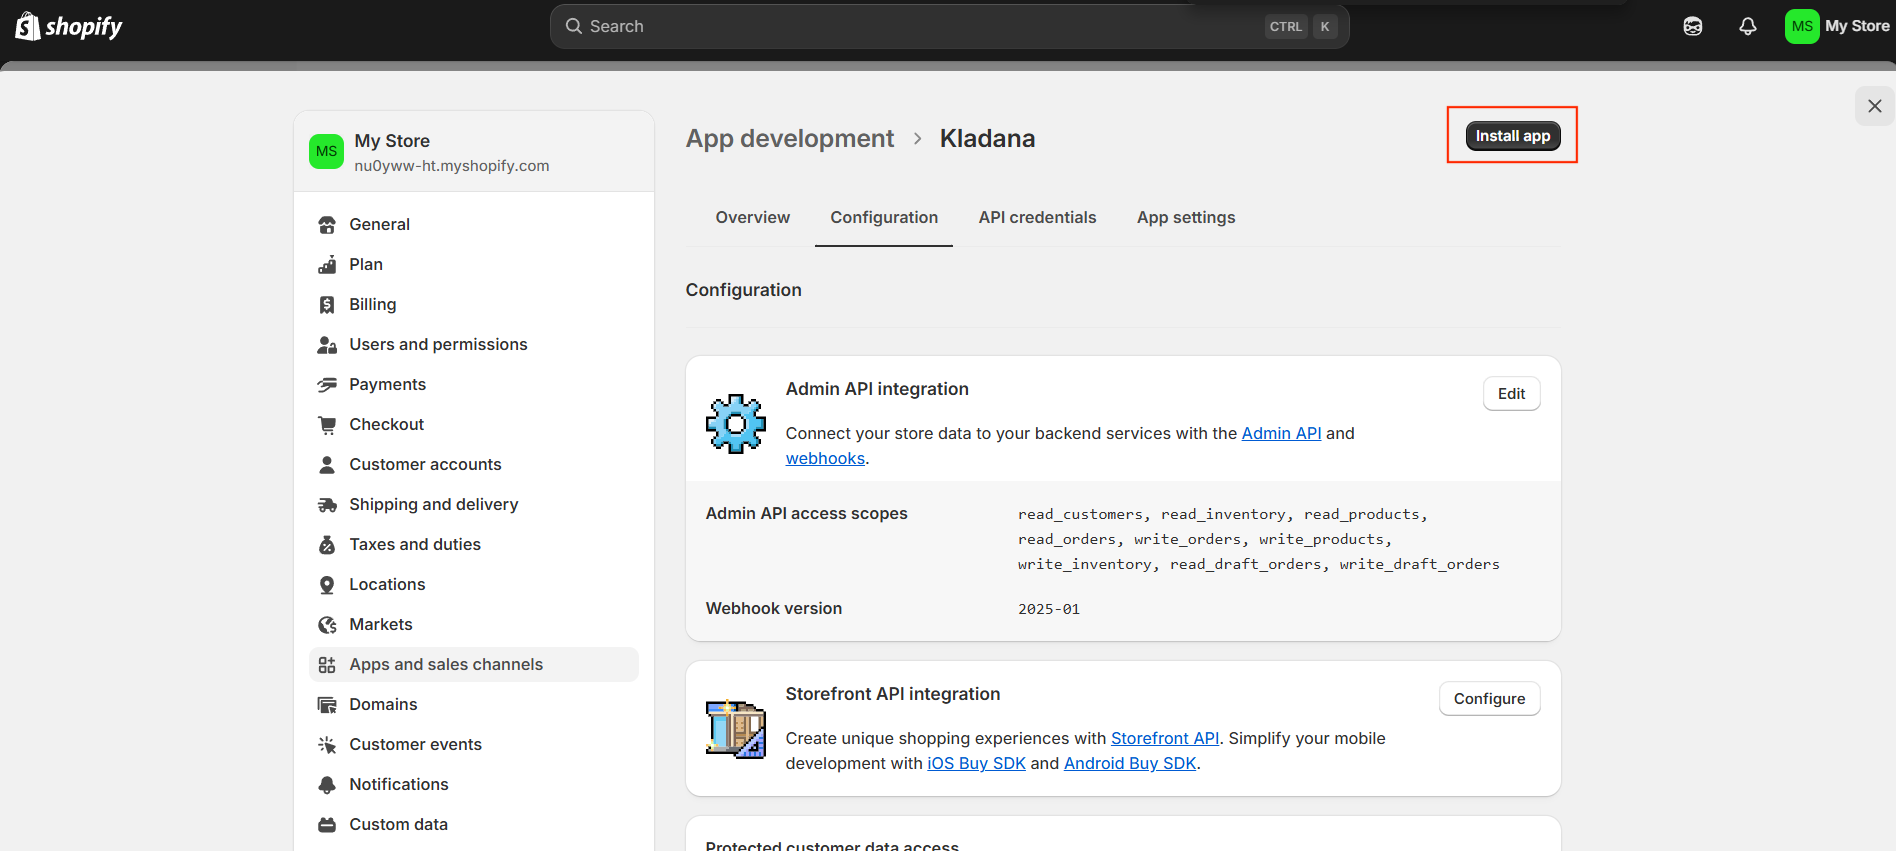Open Checkout settings
Image resolution: width=1896 pixels, height=851 pixels.
474,424
